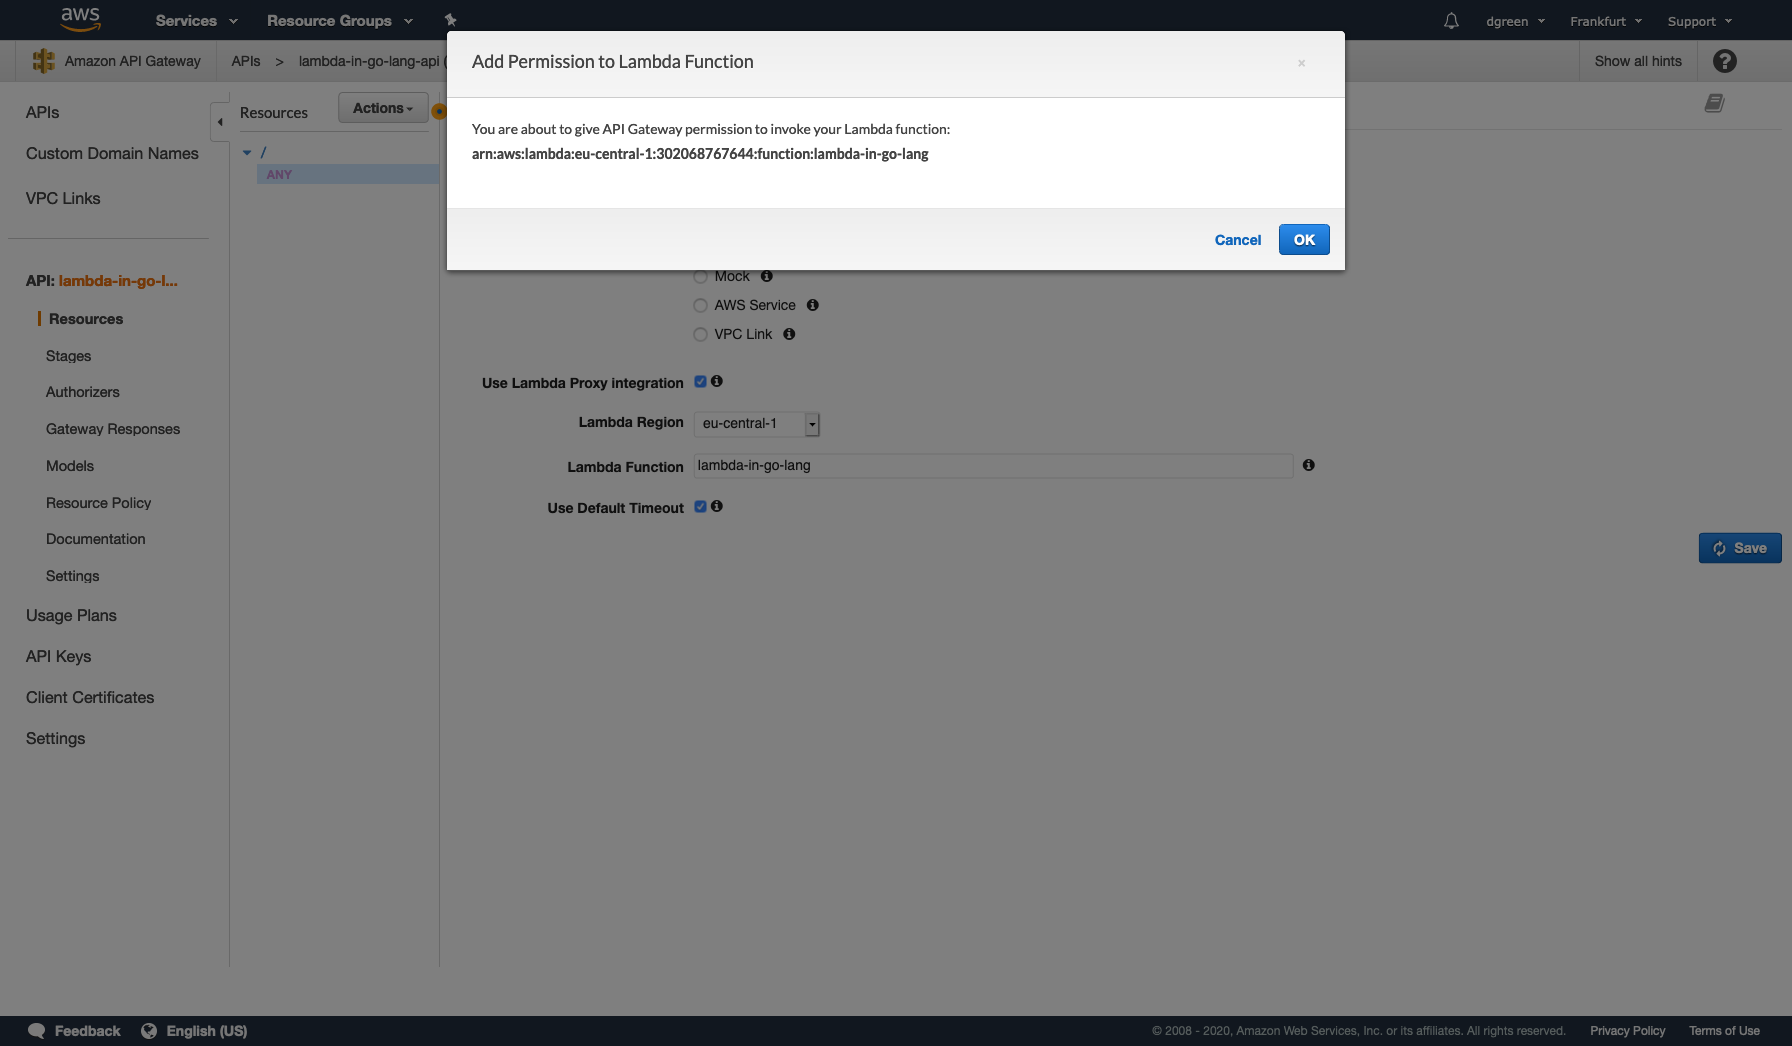The height and width of the screenshot is (1046, 1792).
Task: Open bottom Settings in sidebar
Action: click(55, 738)
